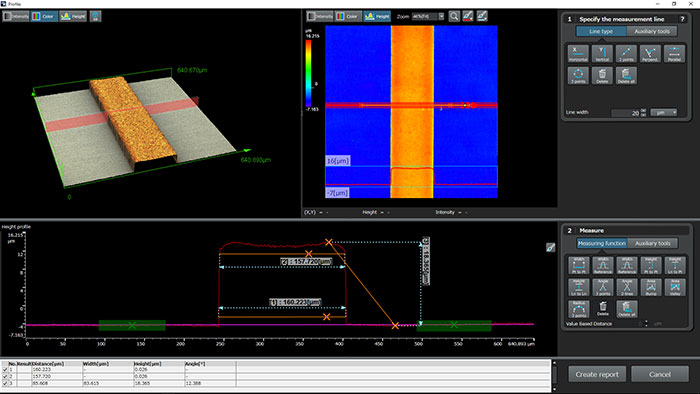Click the Create report button

pos(597,374)
